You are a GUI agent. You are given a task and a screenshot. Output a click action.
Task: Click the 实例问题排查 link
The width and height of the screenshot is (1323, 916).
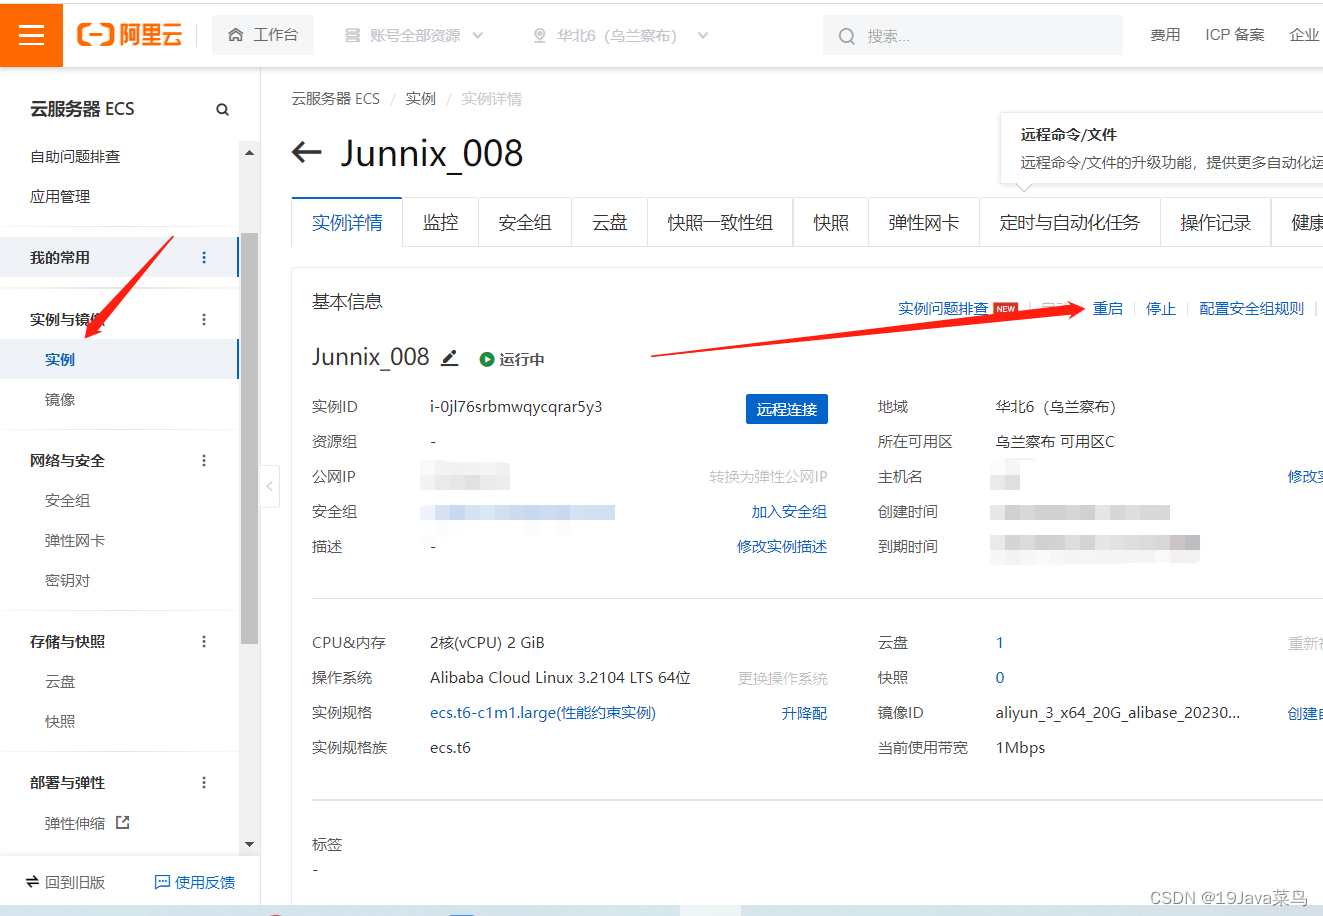(943, 308)
